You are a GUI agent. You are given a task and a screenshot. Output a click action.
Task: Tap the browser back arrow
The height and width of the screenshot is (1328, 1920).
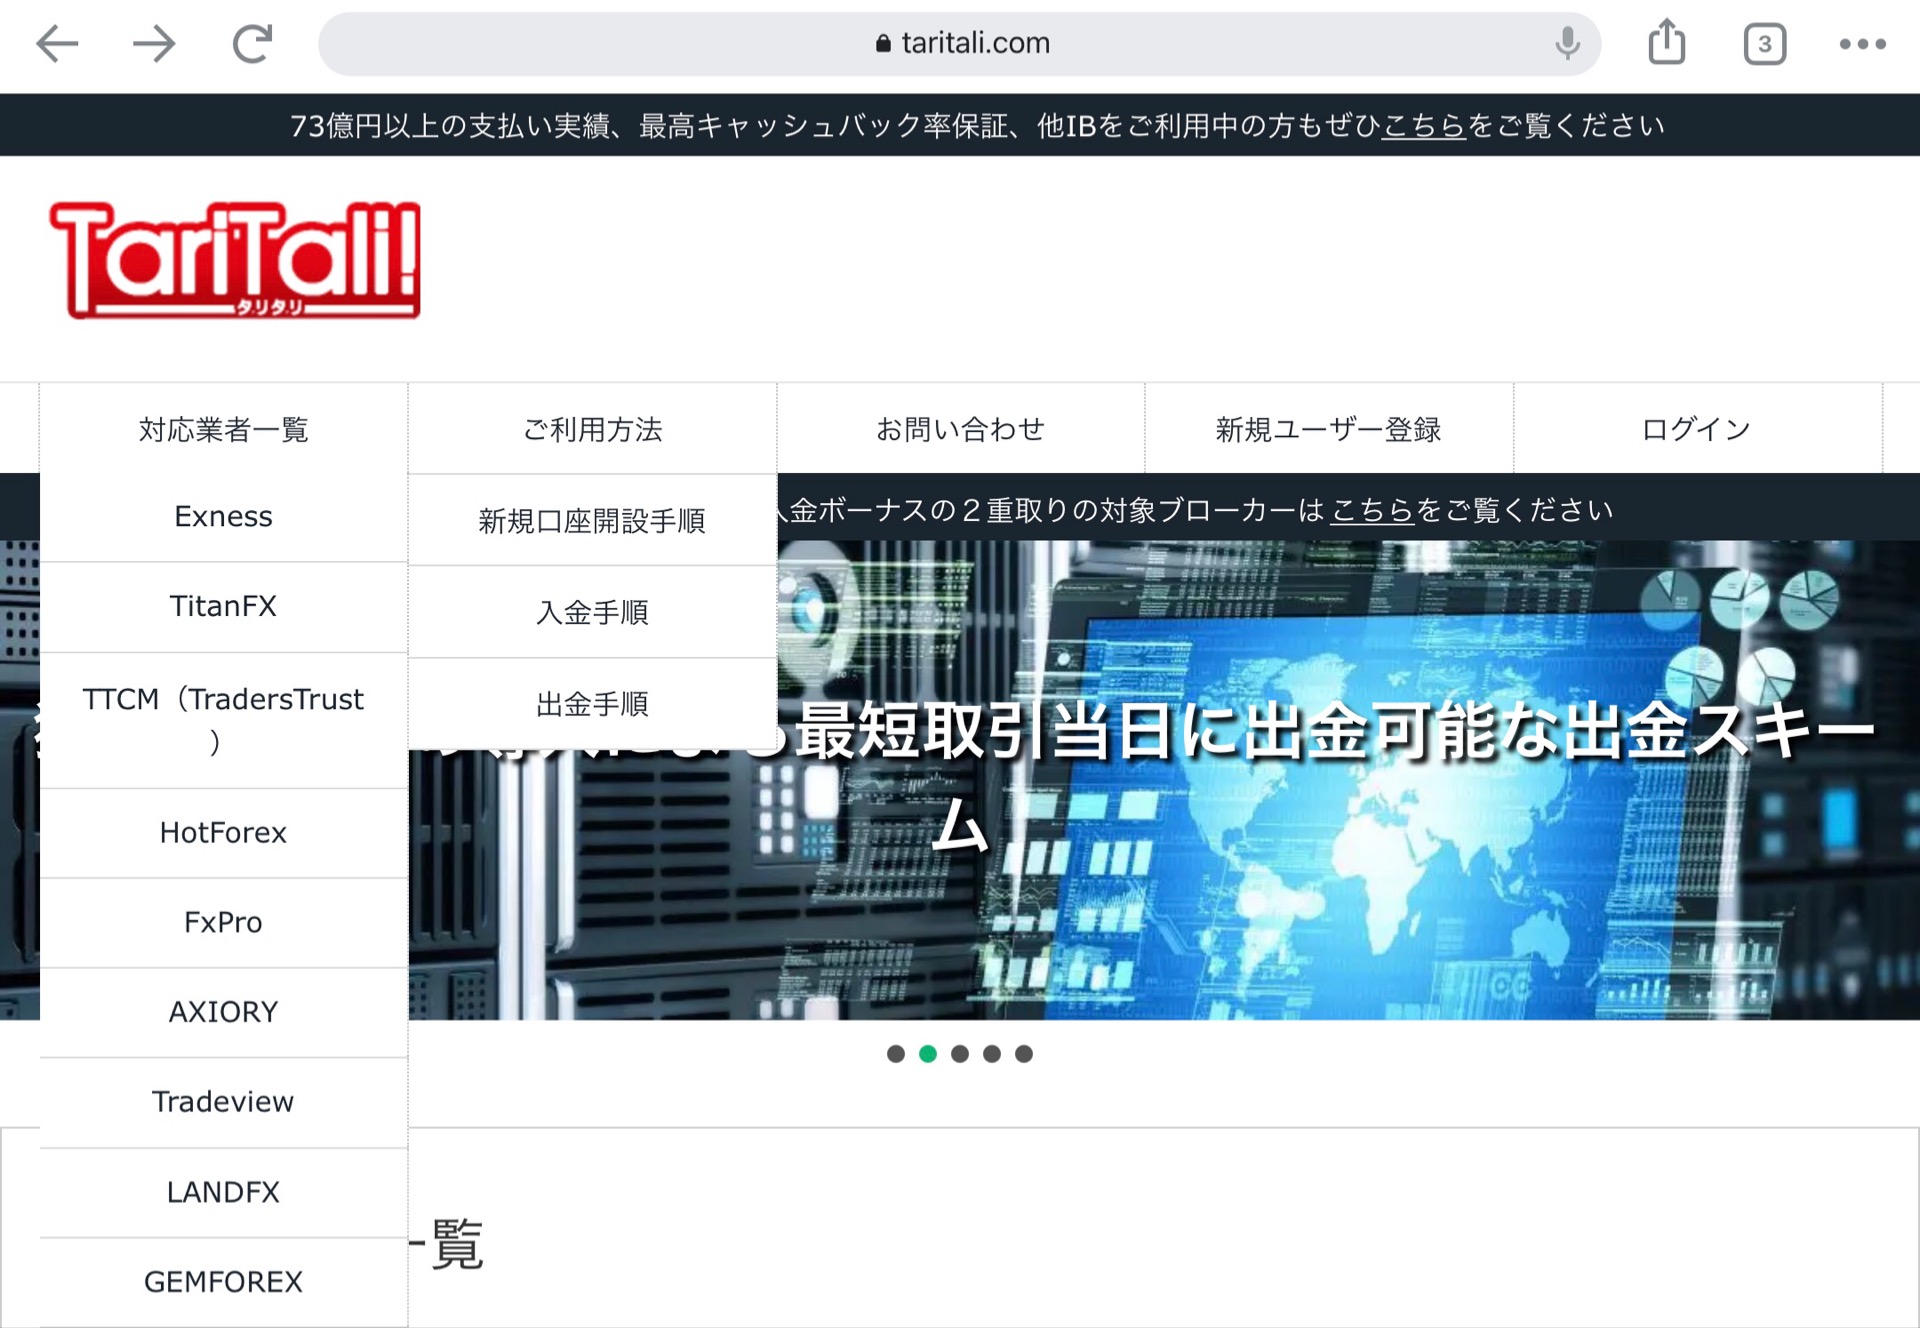(57, 44)
